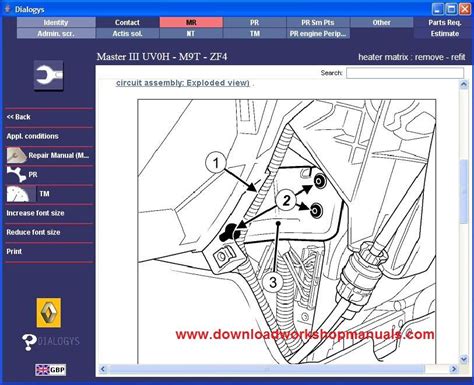The height and width of the screenshot is (385, 474).
Task: Switch to the MR tab
Action: [x=191, y=22]
